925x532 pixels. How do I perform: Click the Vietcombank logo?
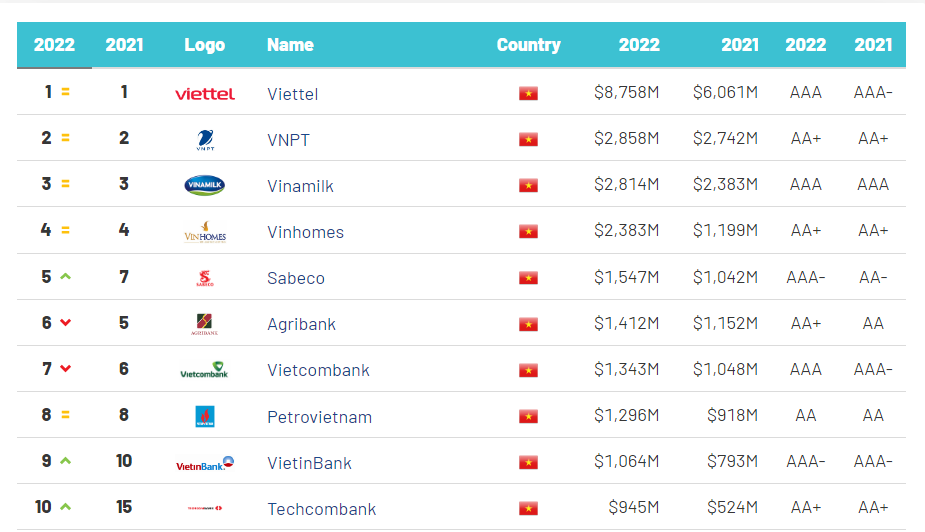click(x=204, y=370)
